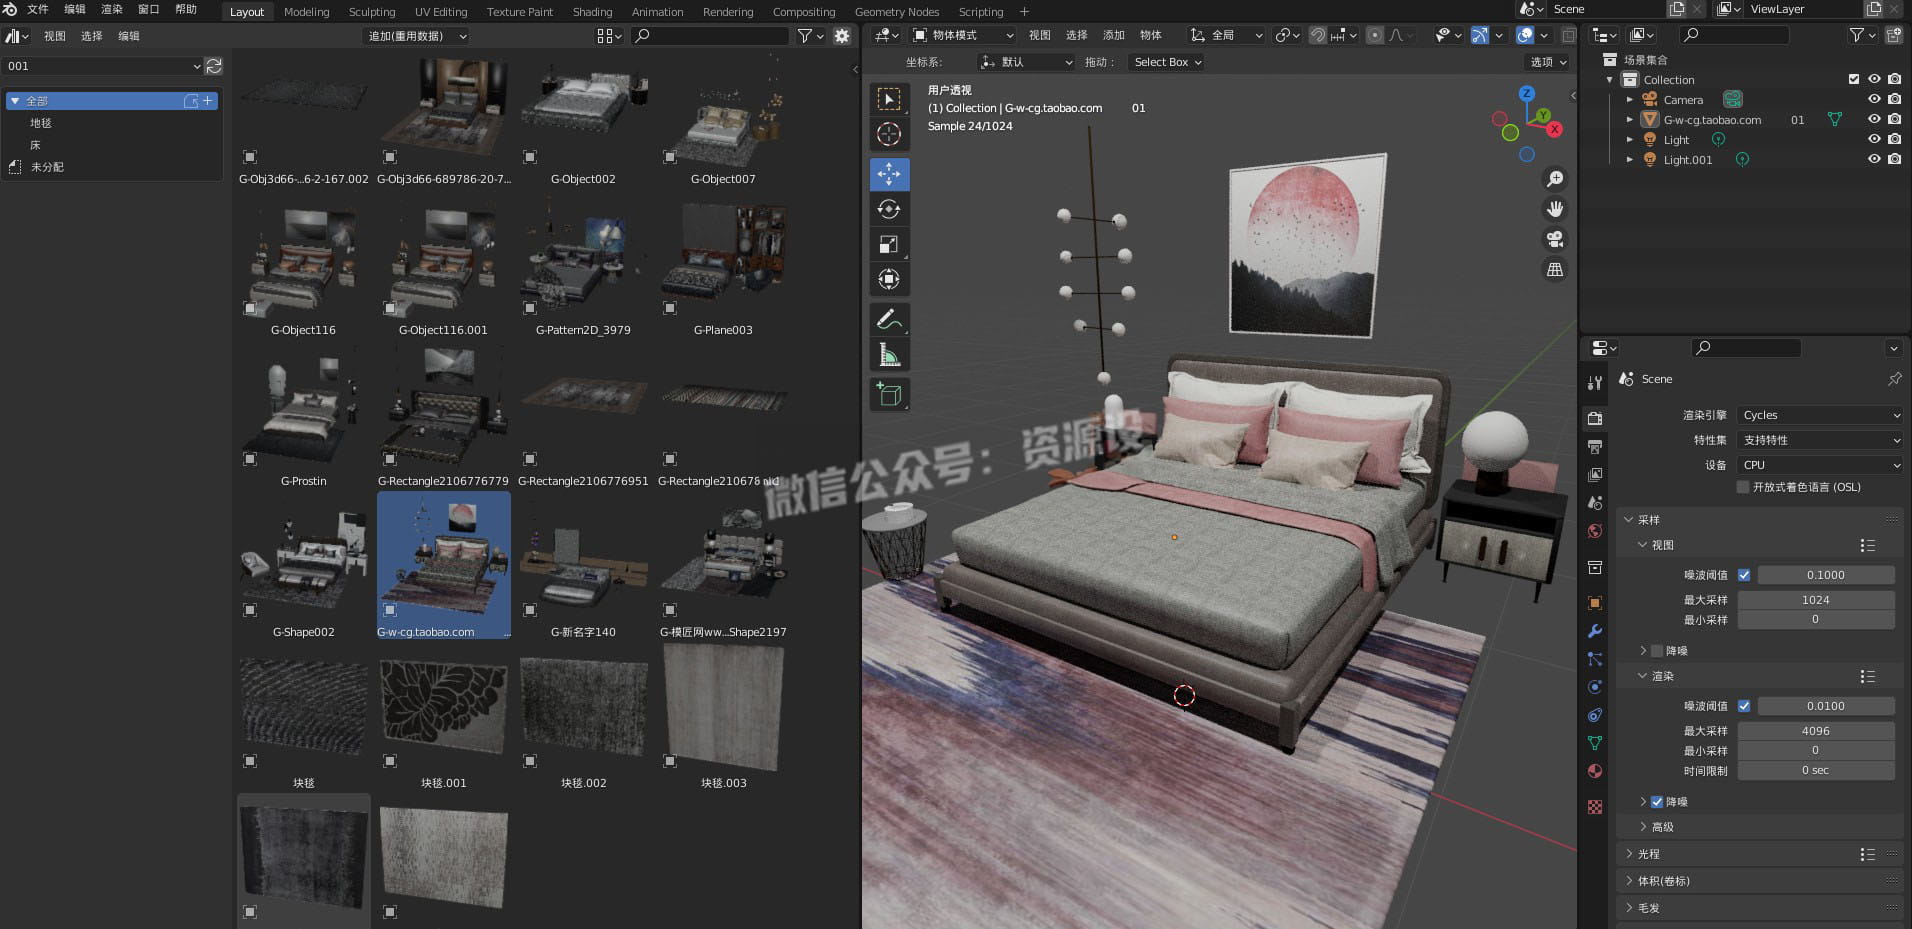Pin the Scene properties panel
Viewport: 1912px width, 929px height.
click(x=1894, y=379)
